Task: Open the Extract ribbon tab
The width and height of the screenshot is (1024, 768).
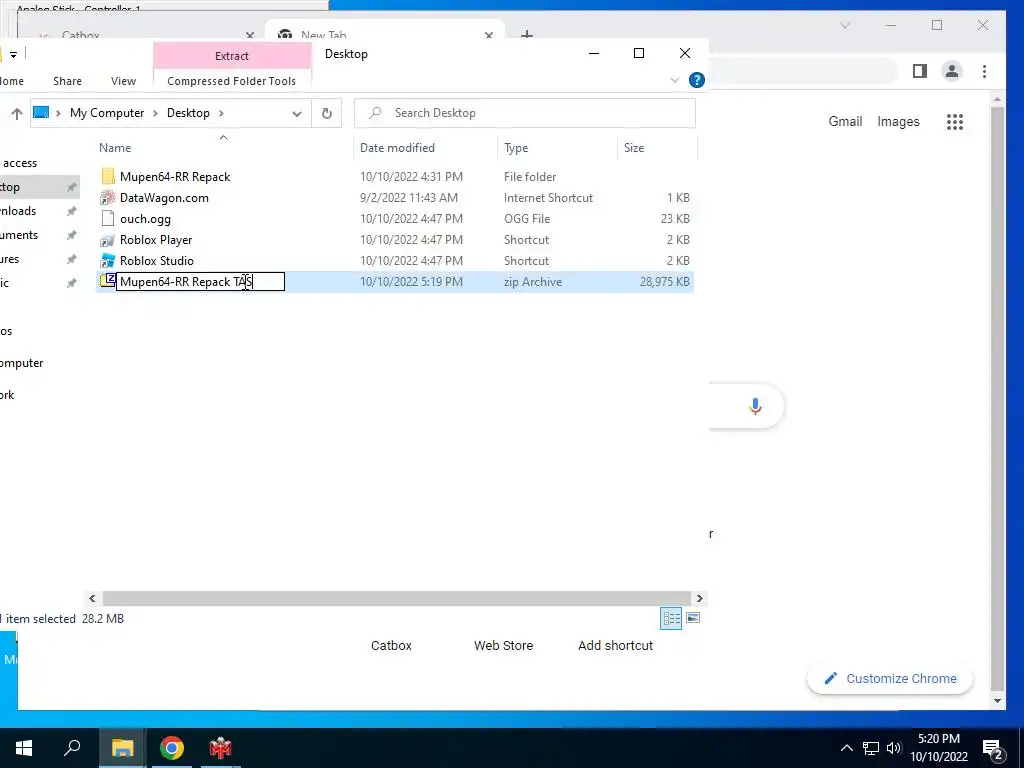Action: pos(232,56)
